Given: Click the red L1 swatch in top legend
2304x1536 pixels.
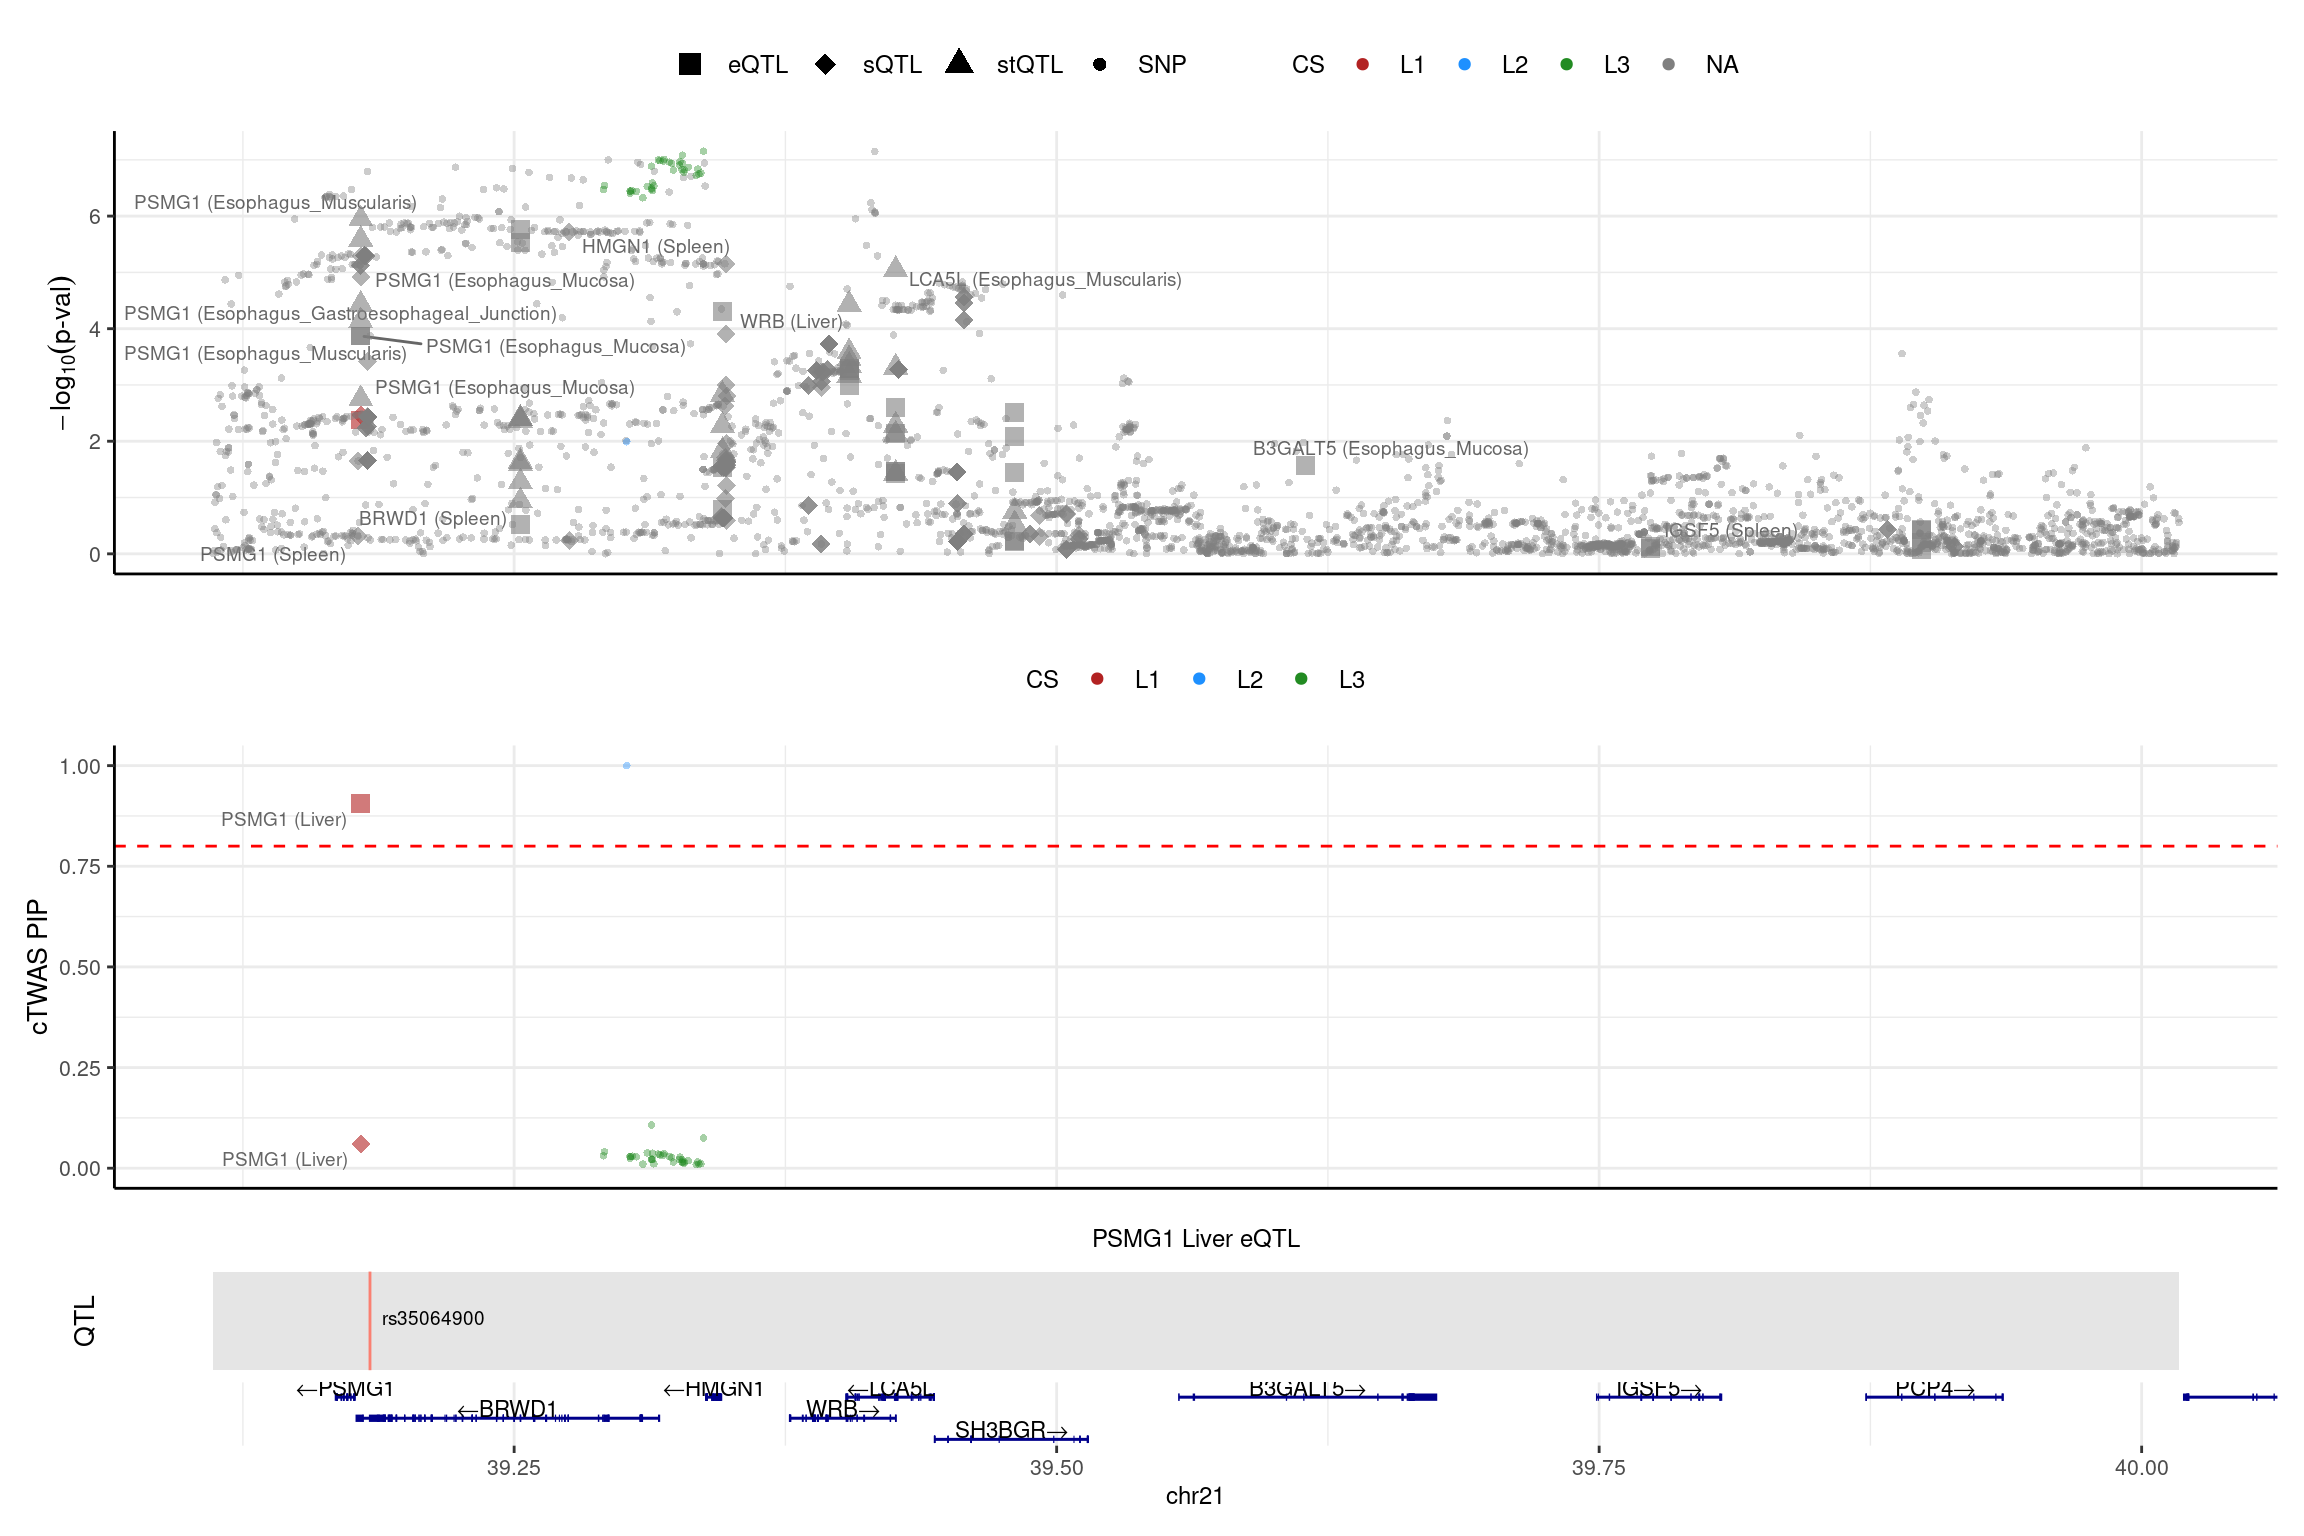Looking at the screenshot, I should pos(1362,64).
